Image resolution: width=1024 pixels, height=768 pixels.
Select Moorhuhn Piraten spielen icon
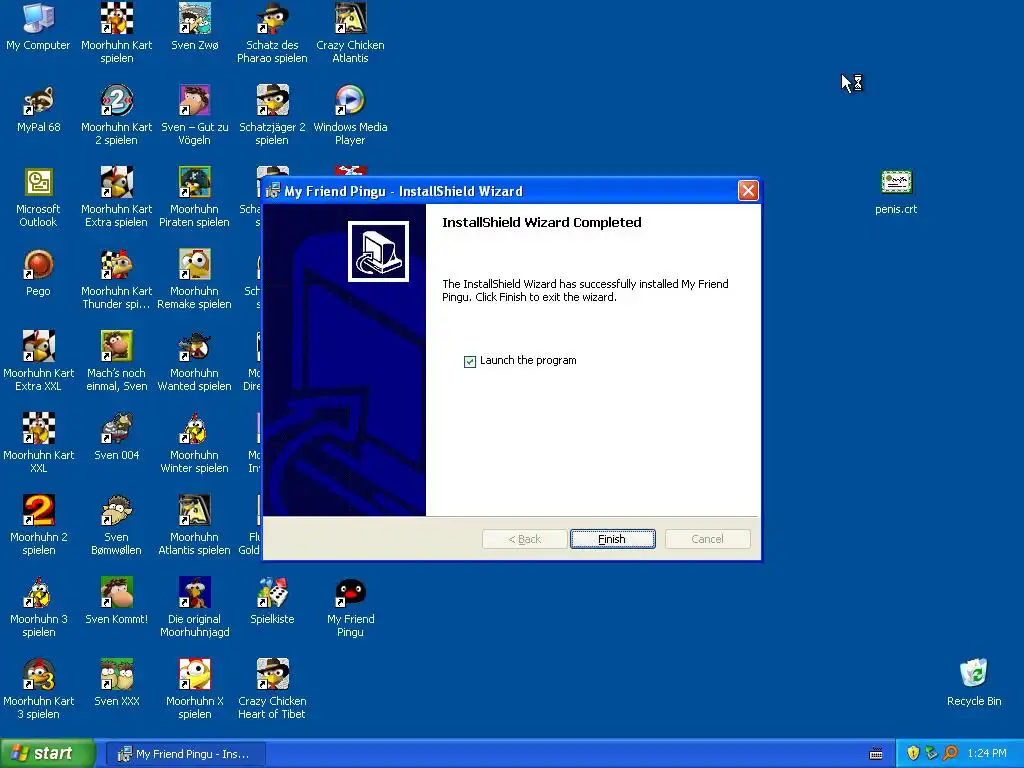195,197
